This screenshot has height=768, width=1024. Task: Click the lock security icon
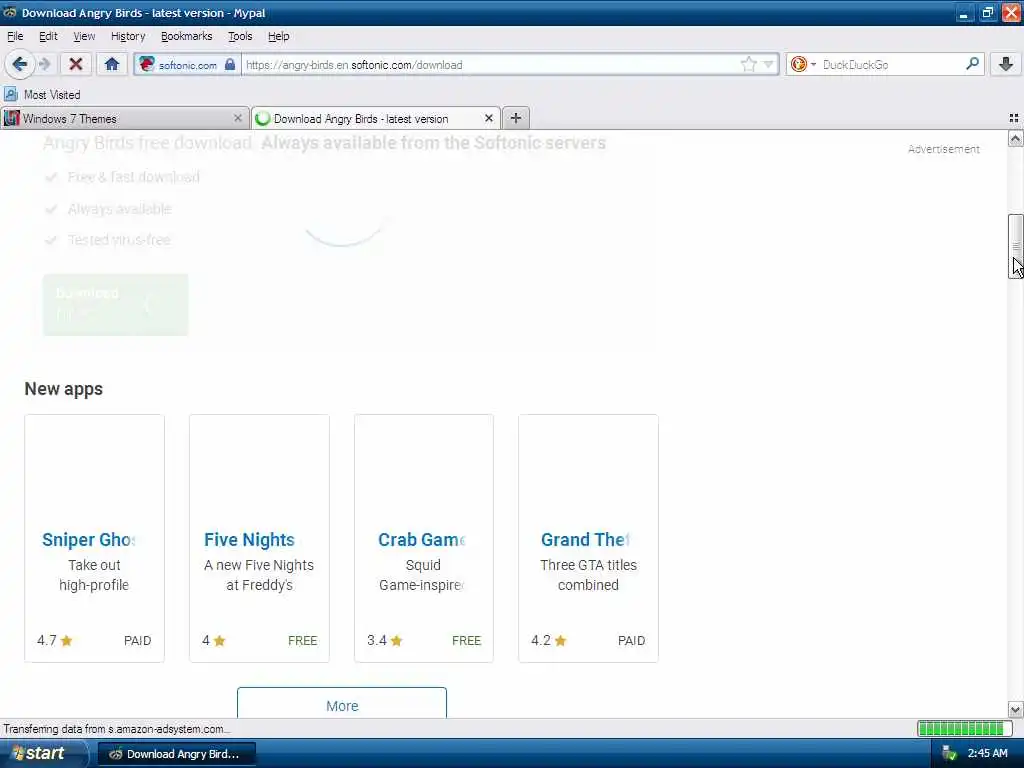(230, 64)
